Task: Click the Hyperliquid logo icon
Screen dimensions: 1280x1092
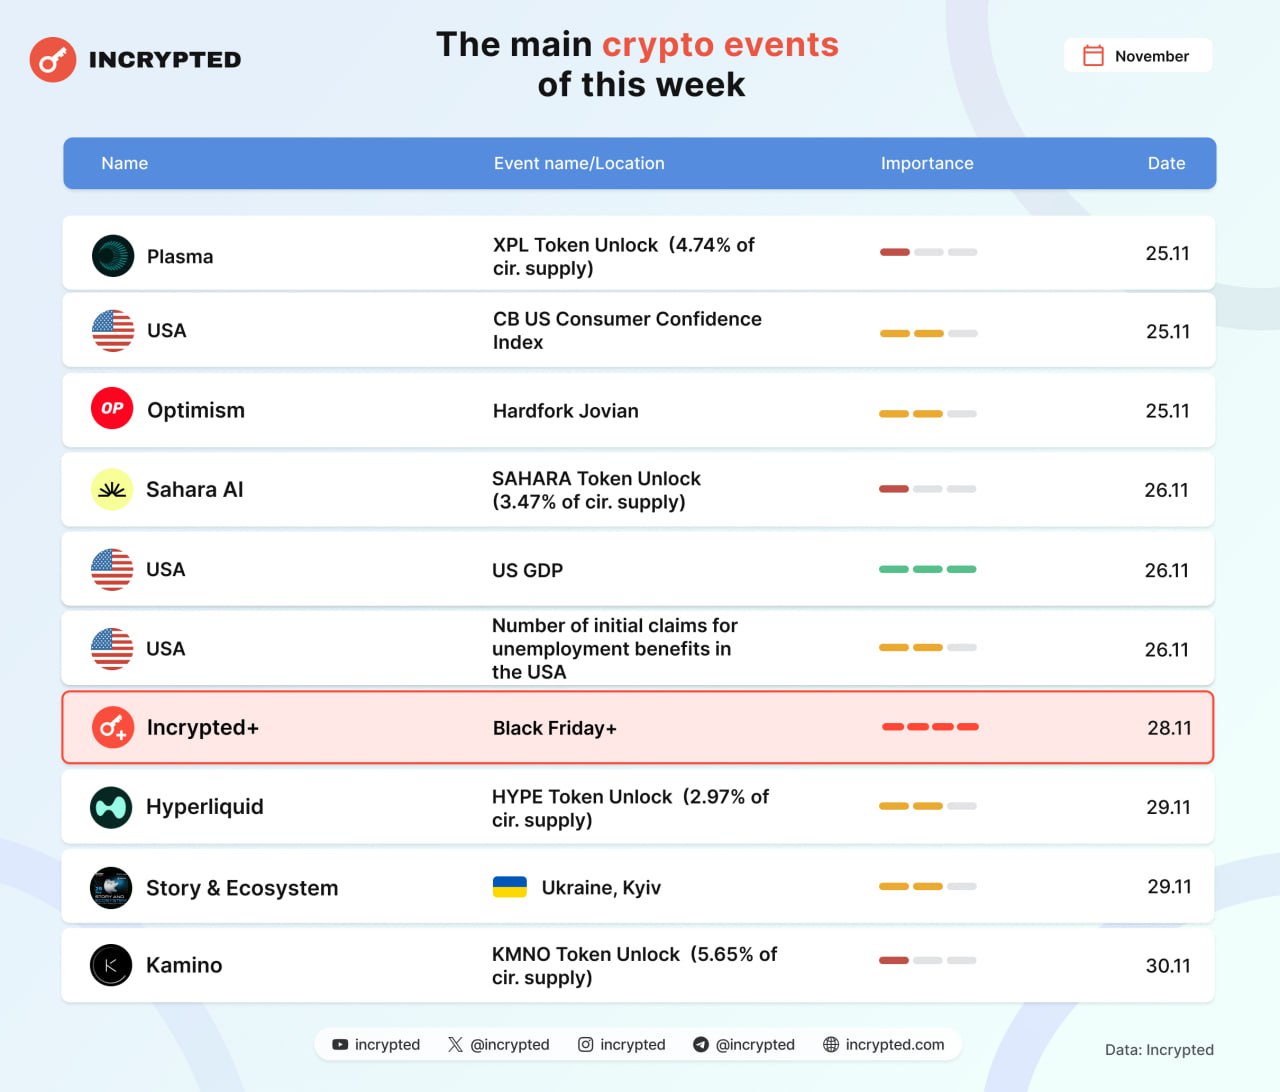Action: [111, 807]
